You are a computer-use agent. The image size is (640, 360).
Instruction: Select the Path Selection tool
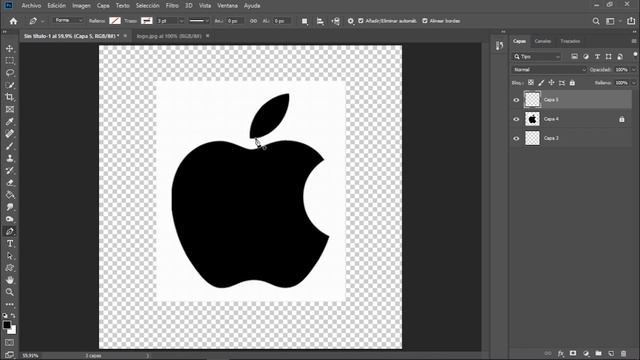tap(10, 256)
